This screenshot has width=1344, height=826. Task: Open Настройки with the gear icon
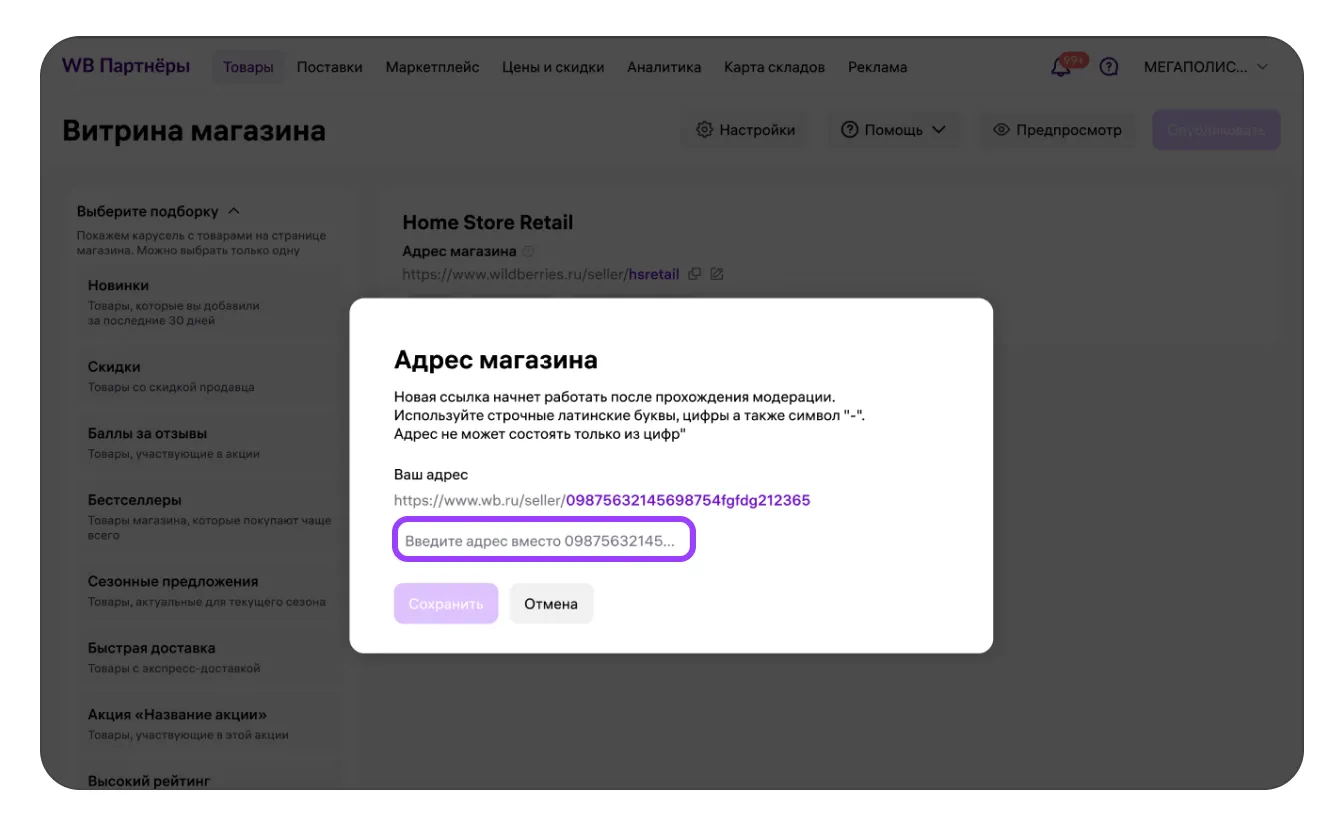pyautogui.click(x=745, y=130)
